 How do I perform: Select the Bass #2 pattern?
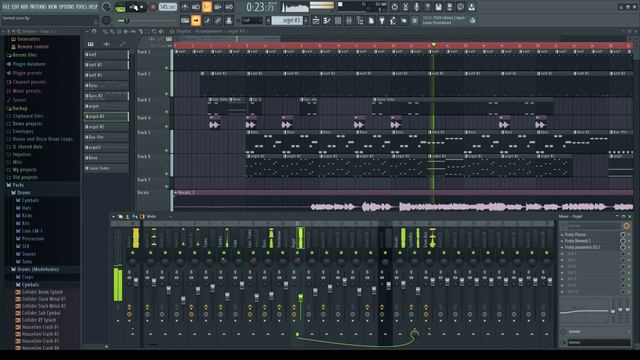pos(106,96)
